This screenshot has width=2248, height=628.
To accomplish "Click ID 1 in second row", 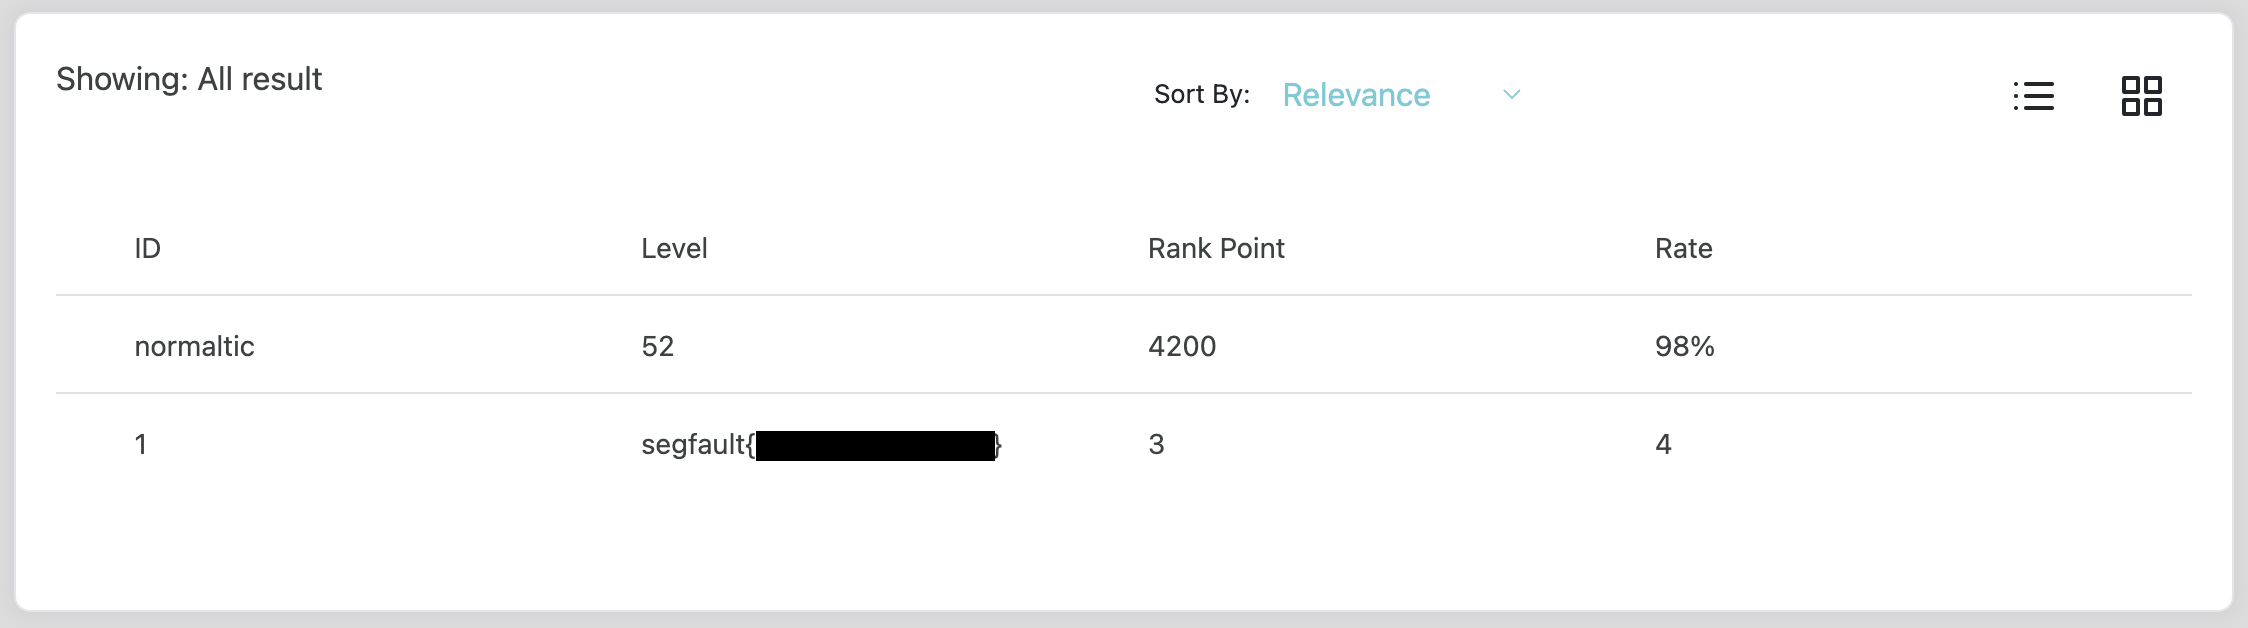I will 141,444.
